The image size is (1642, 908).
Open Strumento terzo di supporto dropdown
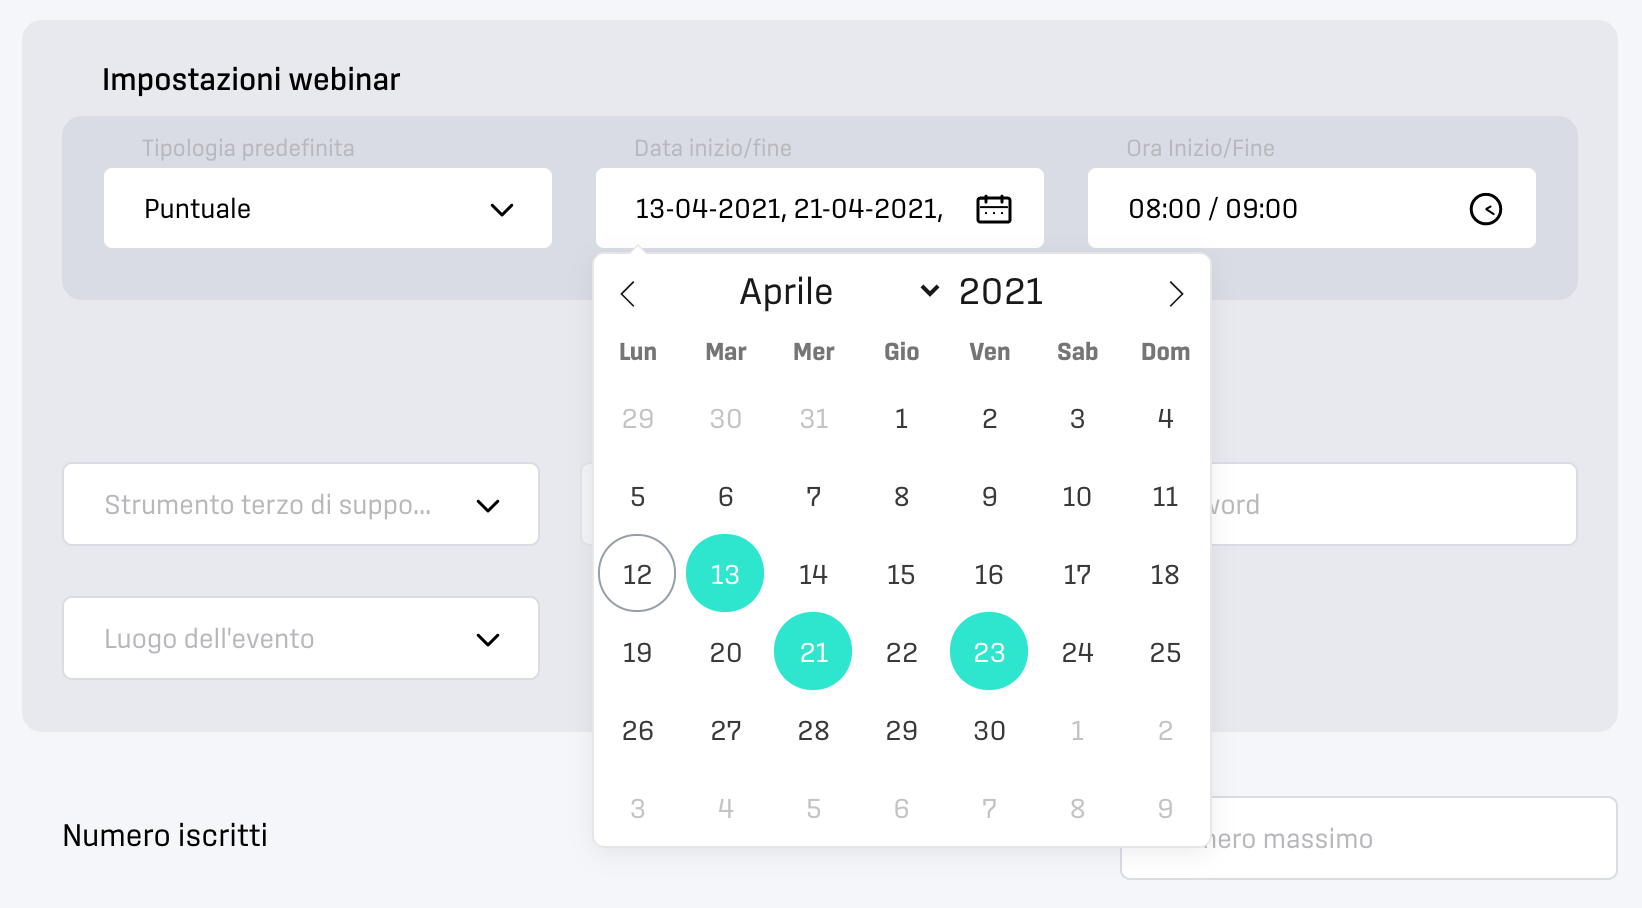point(301,504)
